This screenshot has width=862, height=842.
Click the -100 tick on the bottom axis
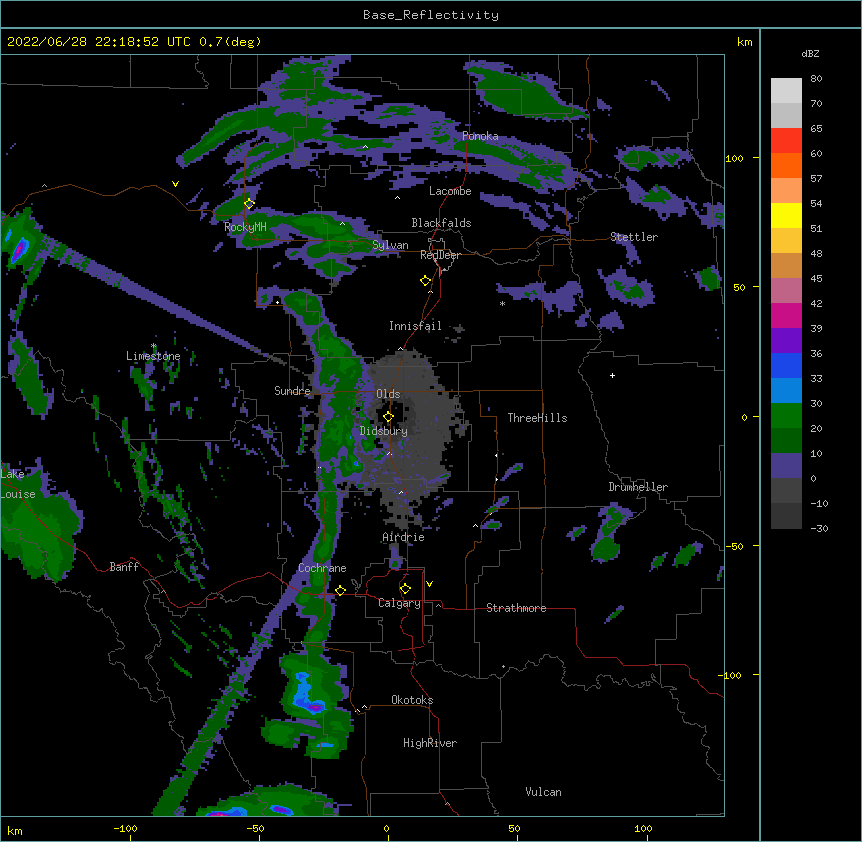(125, 828)
